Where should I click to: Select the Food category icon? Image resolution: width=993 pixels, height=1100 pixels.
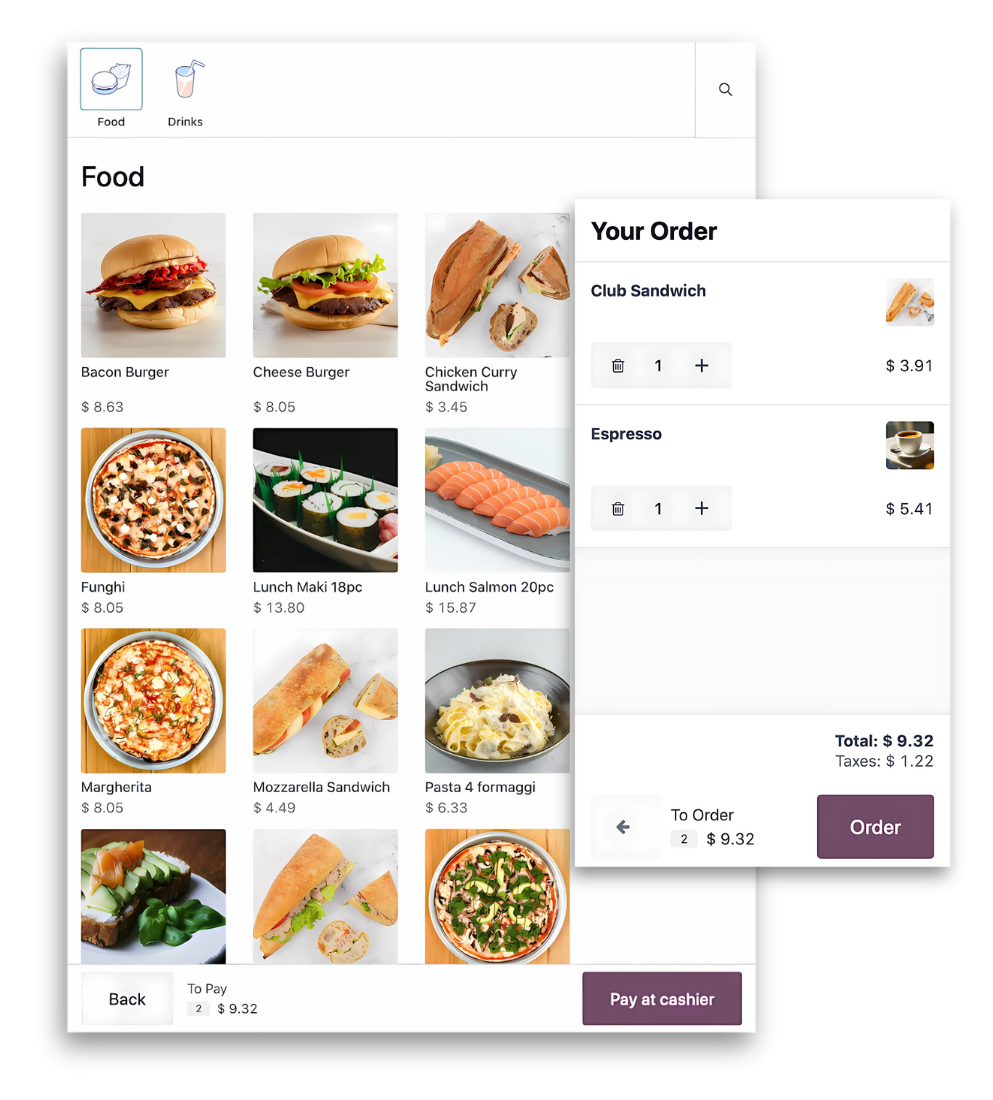click(x=111, y=79)
